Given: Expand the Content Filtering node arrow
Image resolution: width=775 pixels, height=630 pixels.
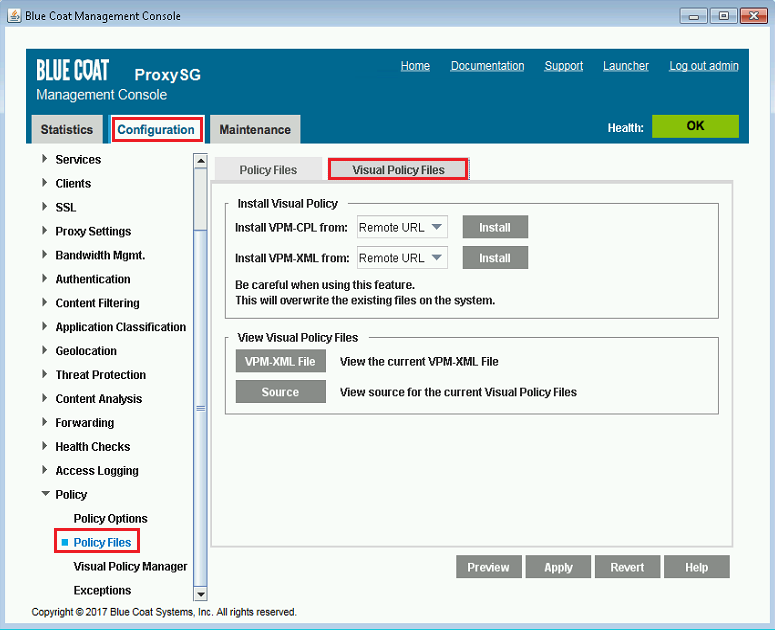Looking at the screenshot, I should [44, 302].
